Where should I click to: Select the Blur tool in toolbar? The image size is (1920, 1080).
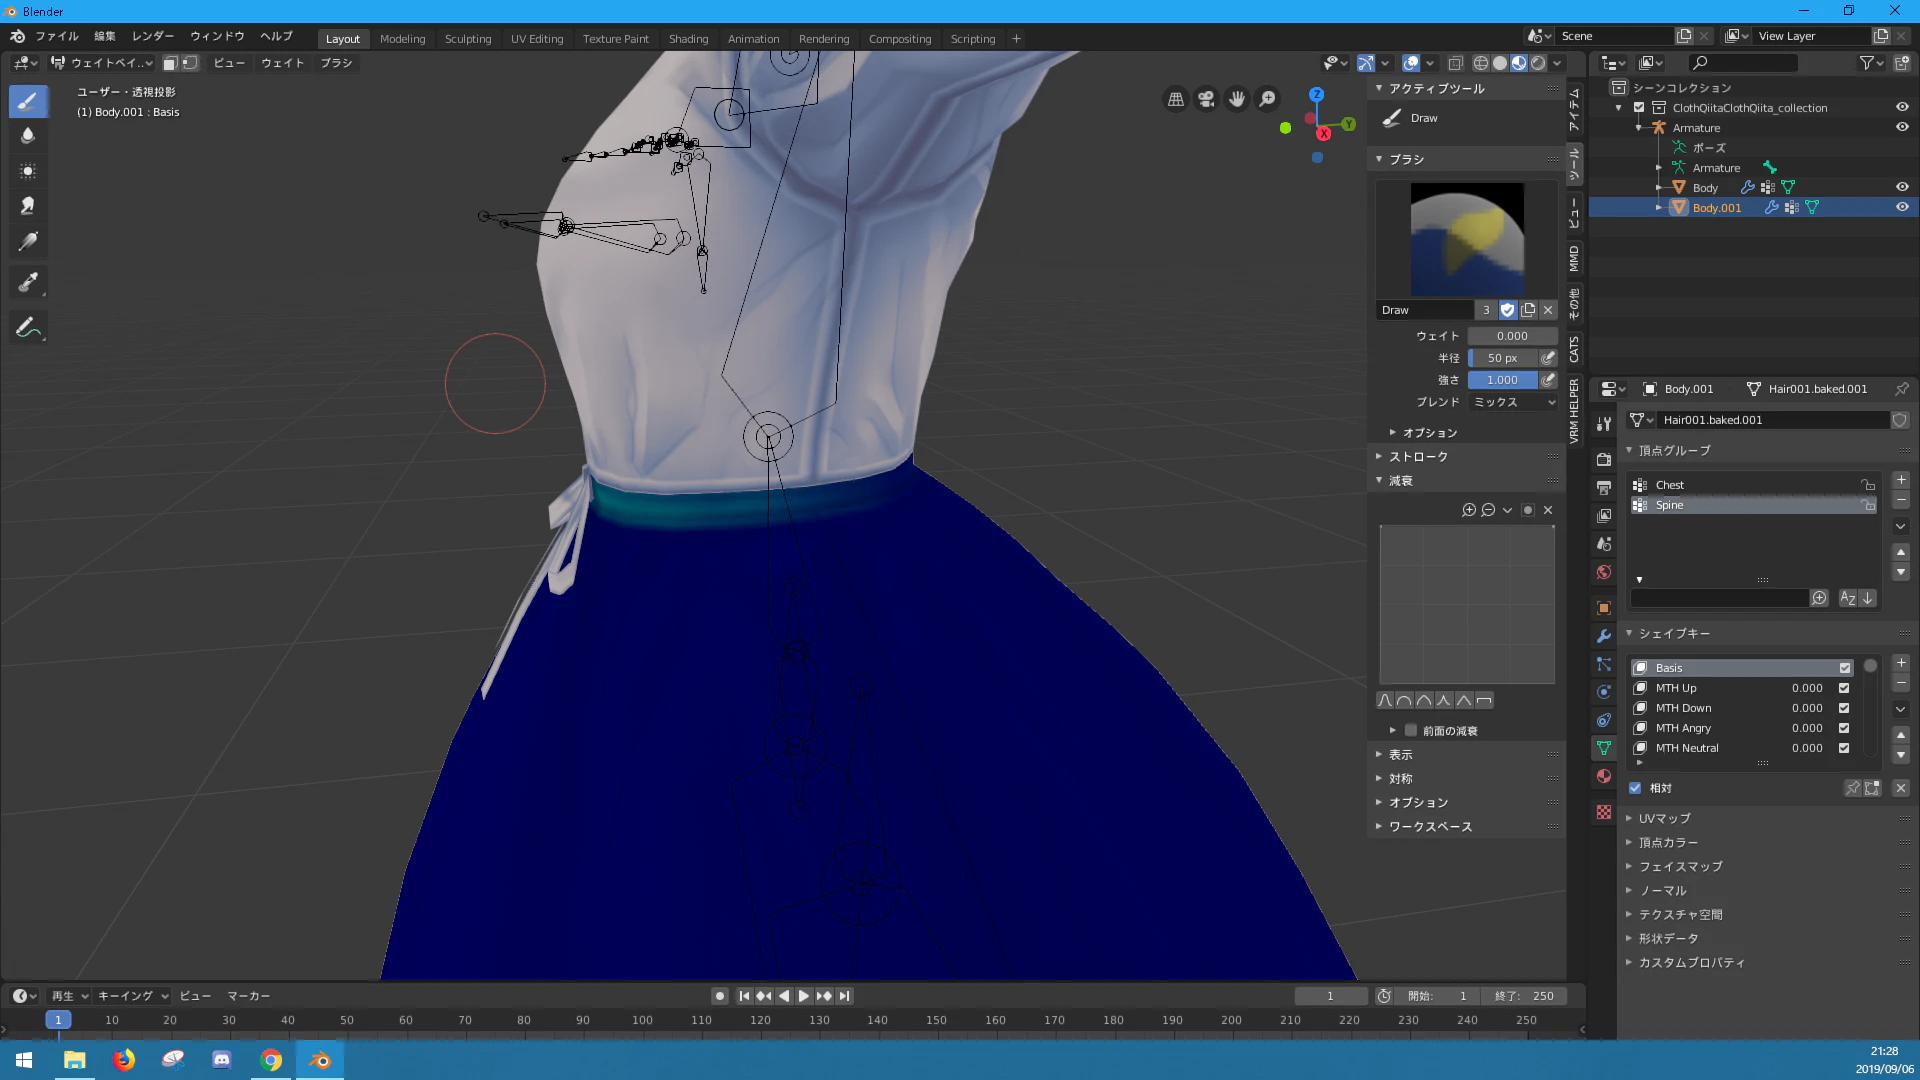coord(28,136)
